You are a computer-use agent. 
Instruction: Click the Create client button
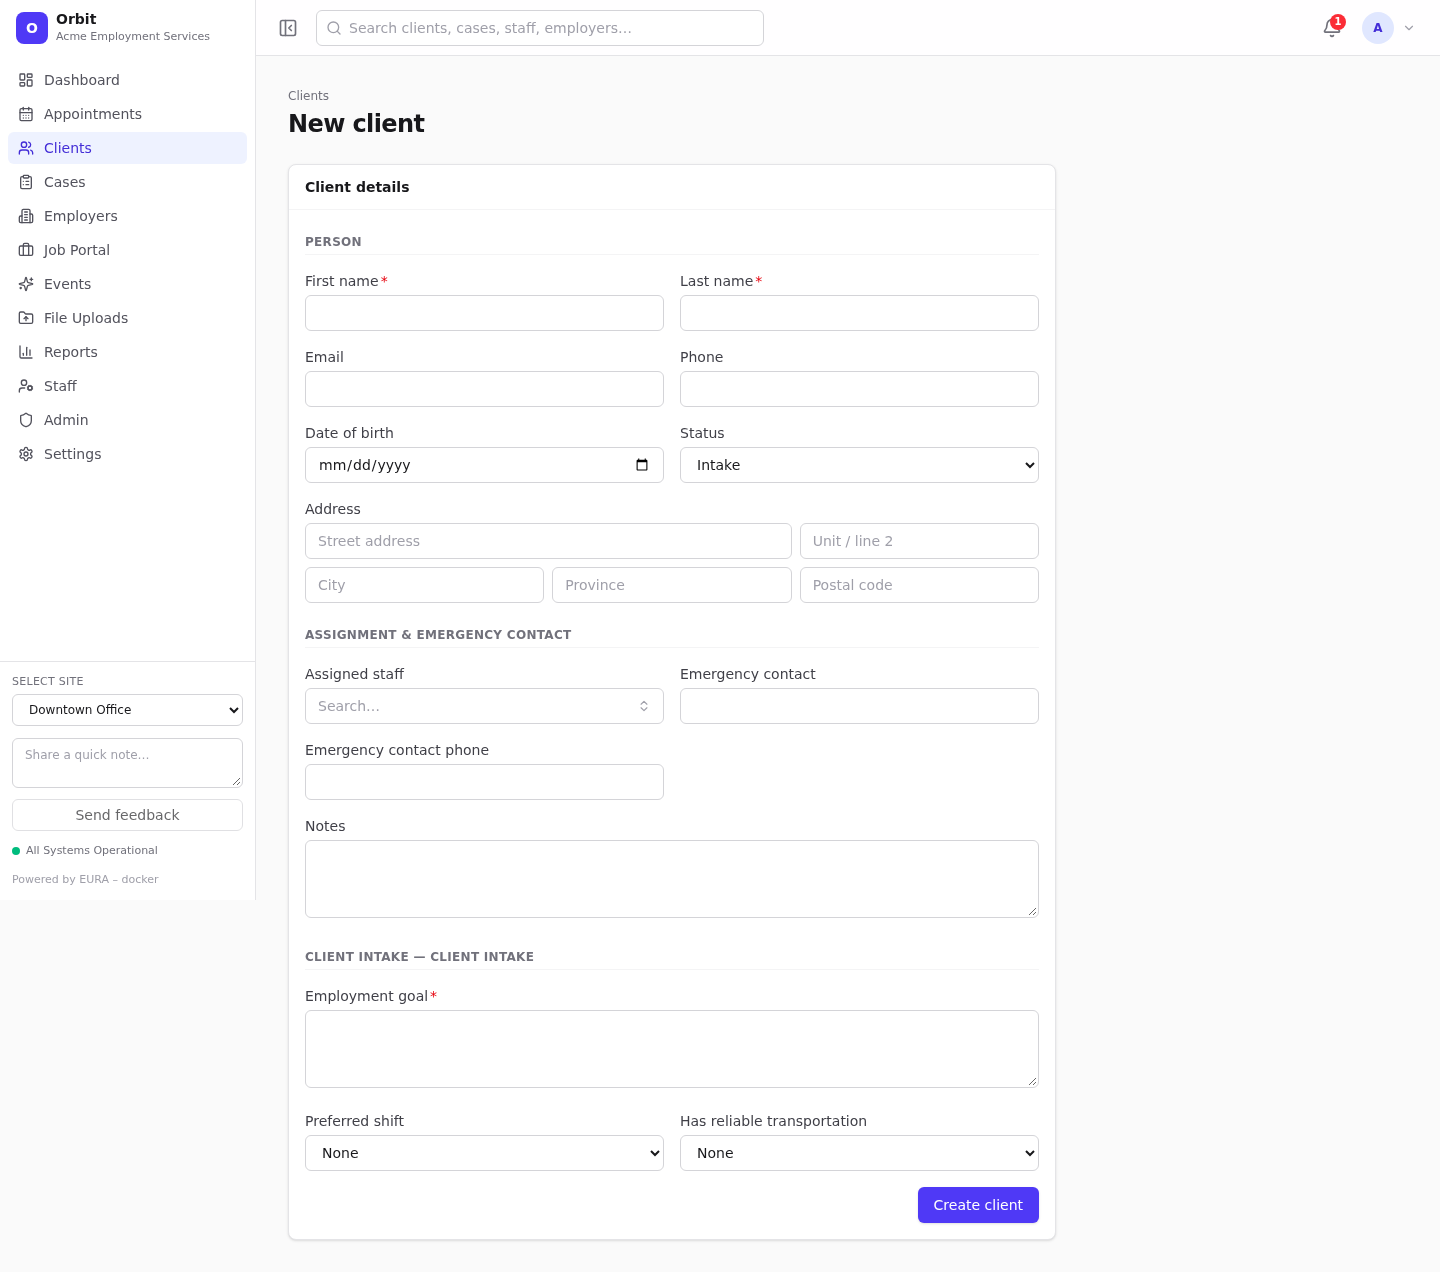(x=978, y=1205)
